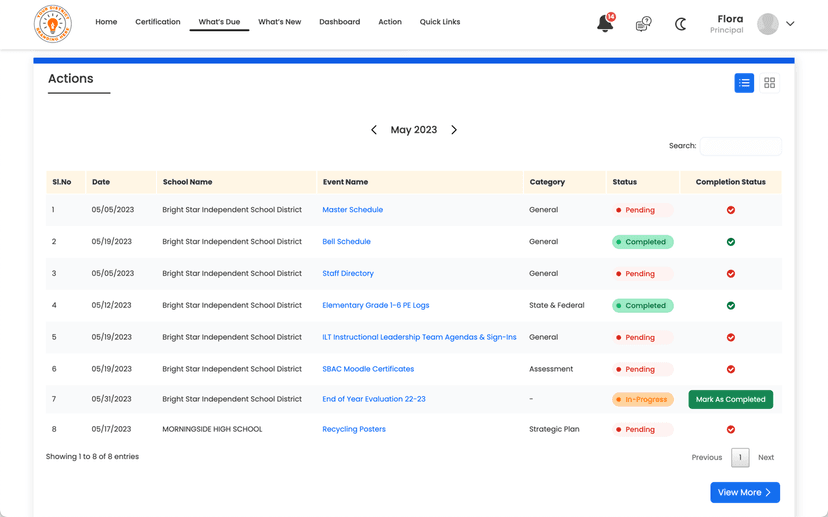Image resolution: width=828 pixels, height=517 pixels.
Task: Click Bell Schedule green completion checkmark
Action: [731, 242]
